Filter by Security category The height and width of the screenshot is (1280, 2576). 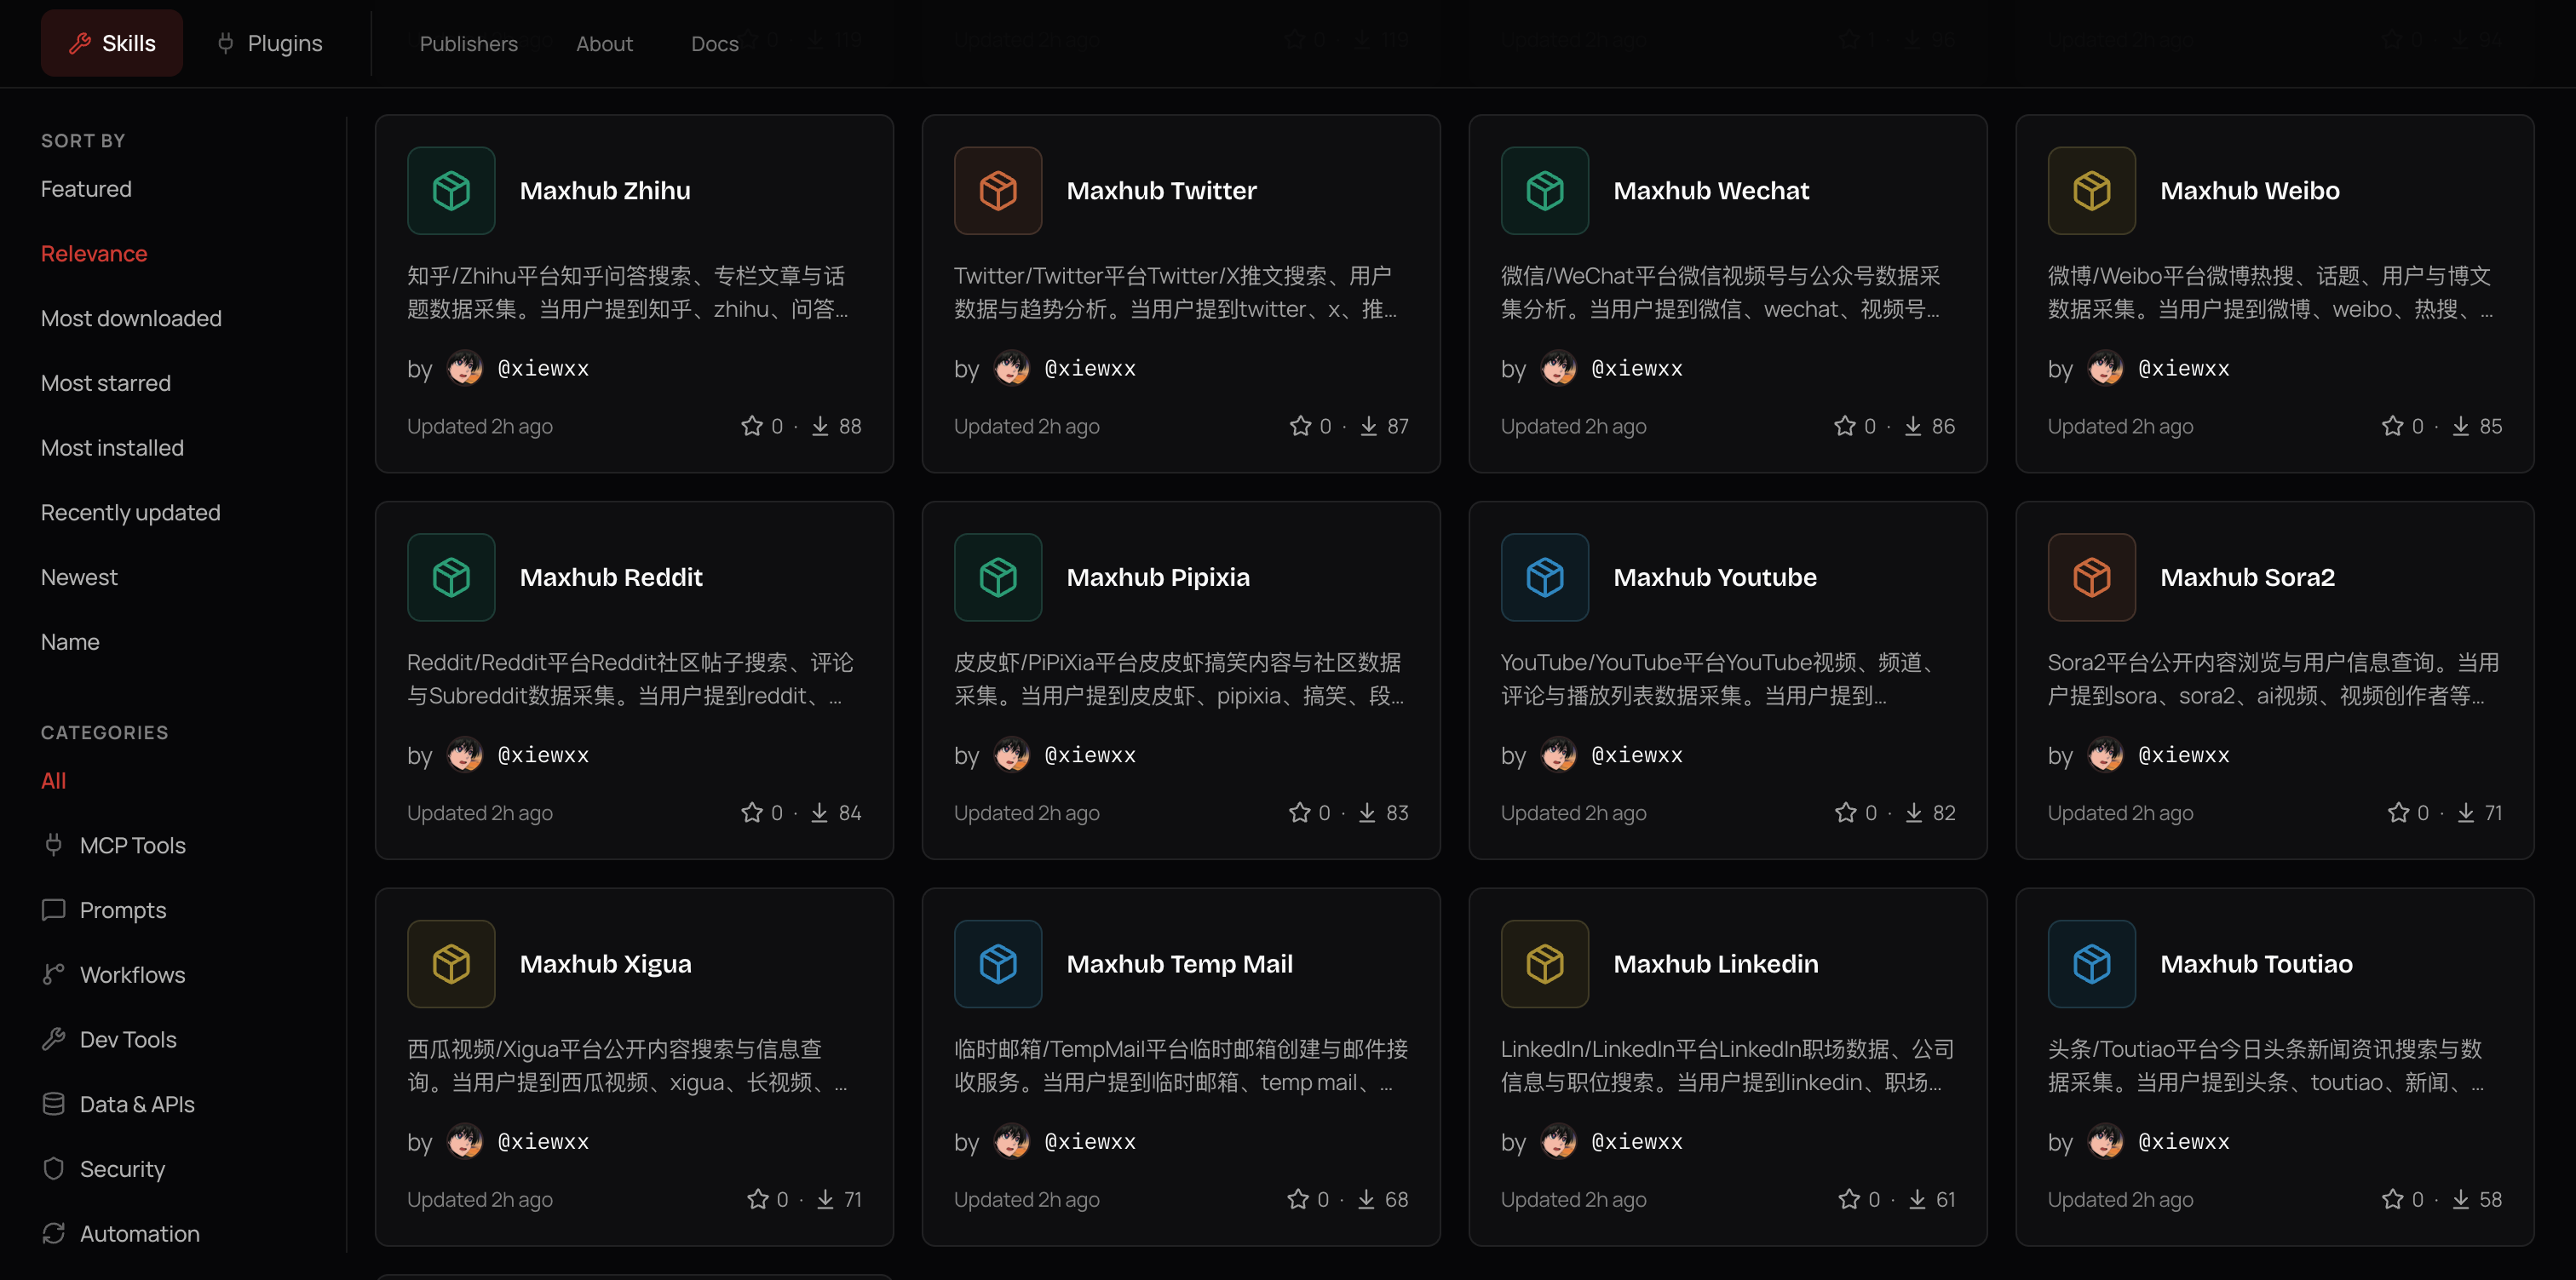click(x=103, y=1169)
